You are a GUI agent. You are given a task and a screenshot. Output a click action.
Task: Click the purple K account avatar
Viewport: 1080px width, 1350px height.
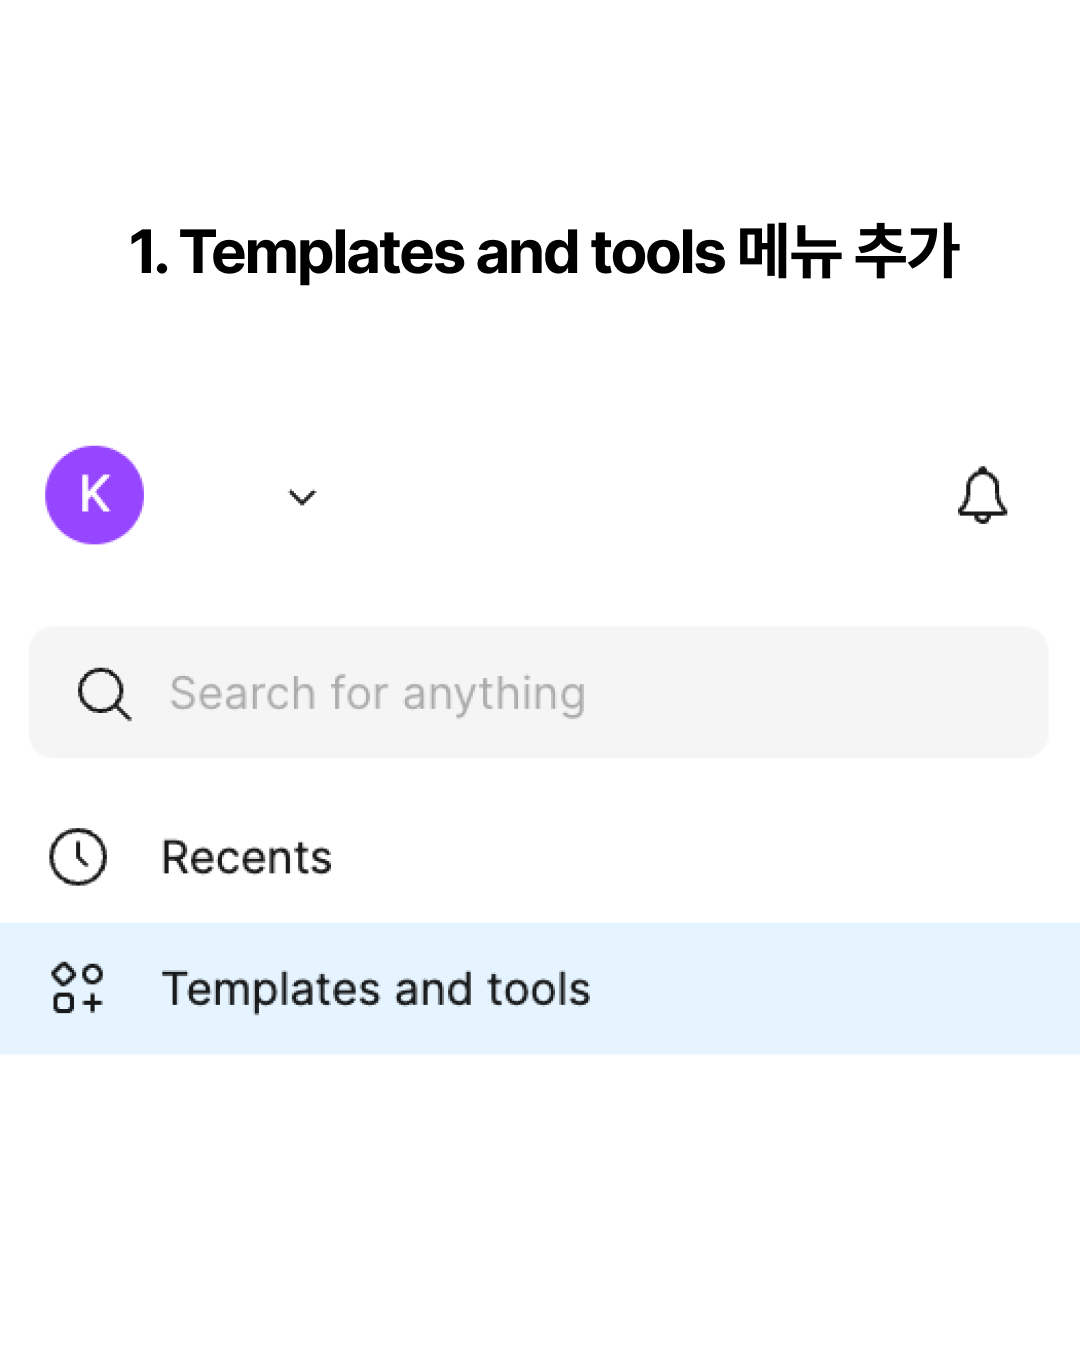pyautogui.click(x=95, y=495)
